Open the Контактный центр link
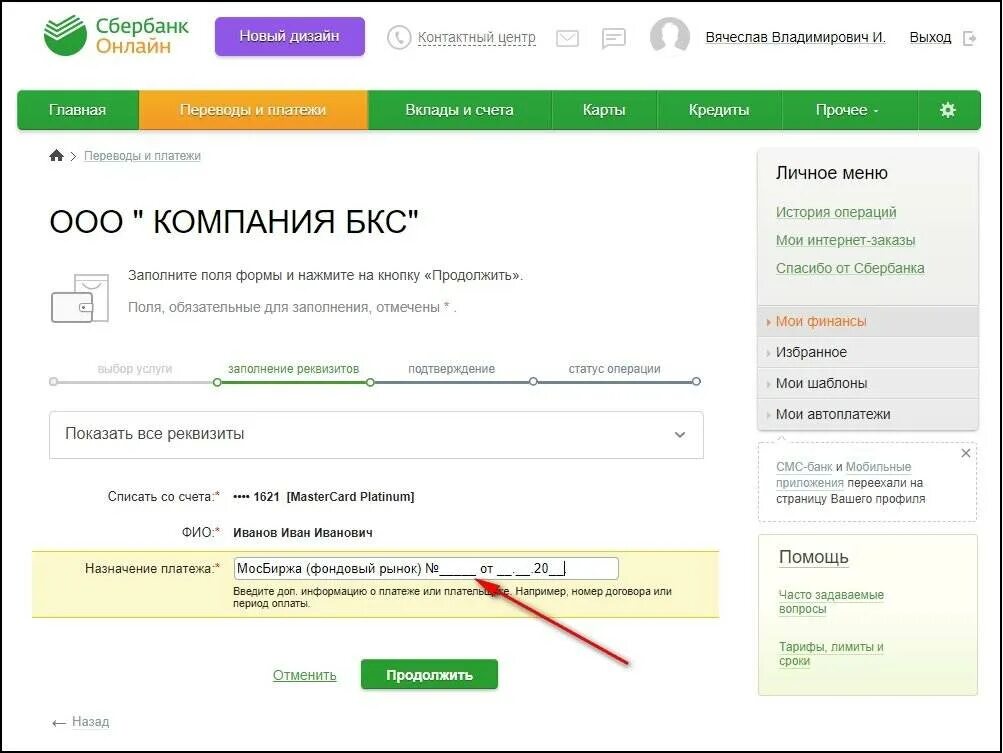This screenshot has width=1003, height=753. [x=477, y=38]
